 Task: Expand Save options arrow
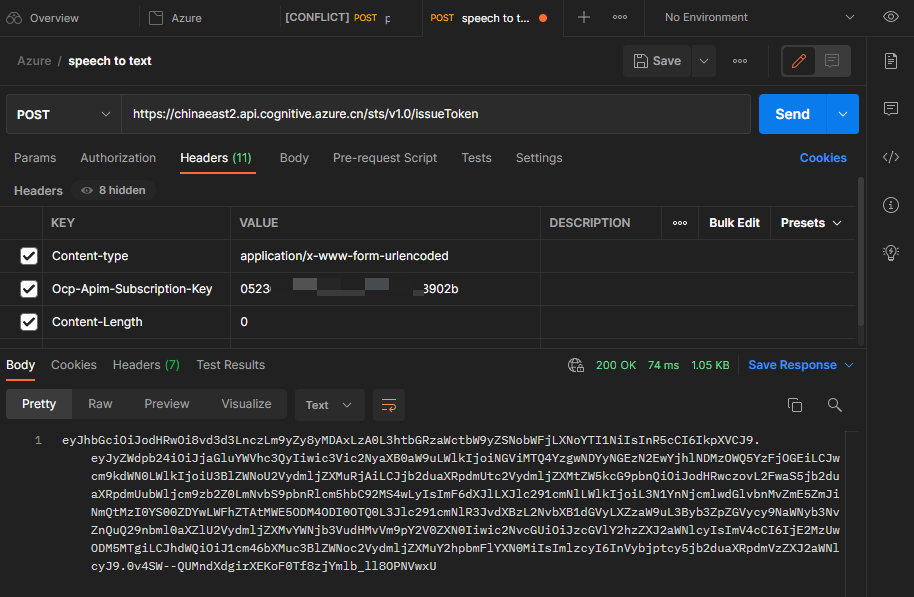[704, 61]
